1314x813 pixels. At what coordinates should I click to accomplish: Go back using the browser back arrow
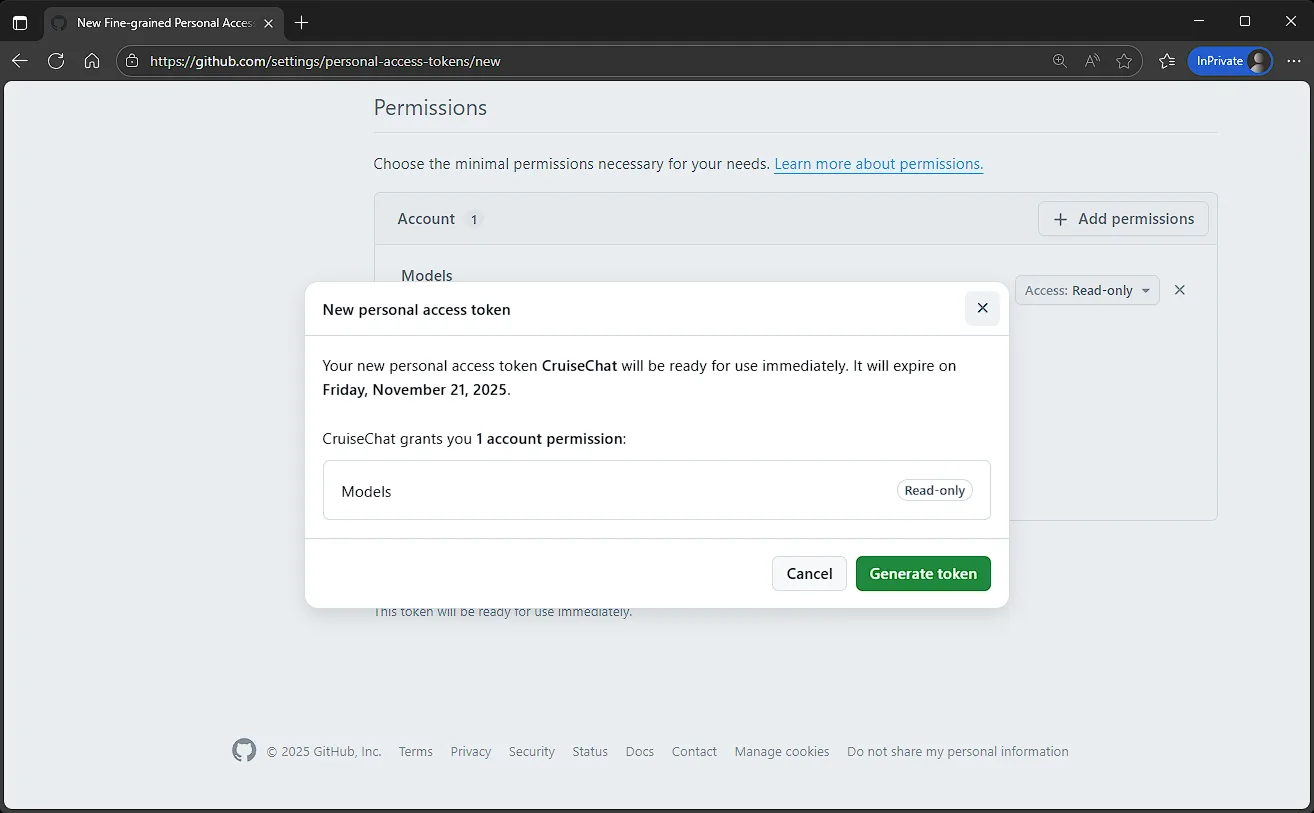pyautogui.click(x=20, y=61)
